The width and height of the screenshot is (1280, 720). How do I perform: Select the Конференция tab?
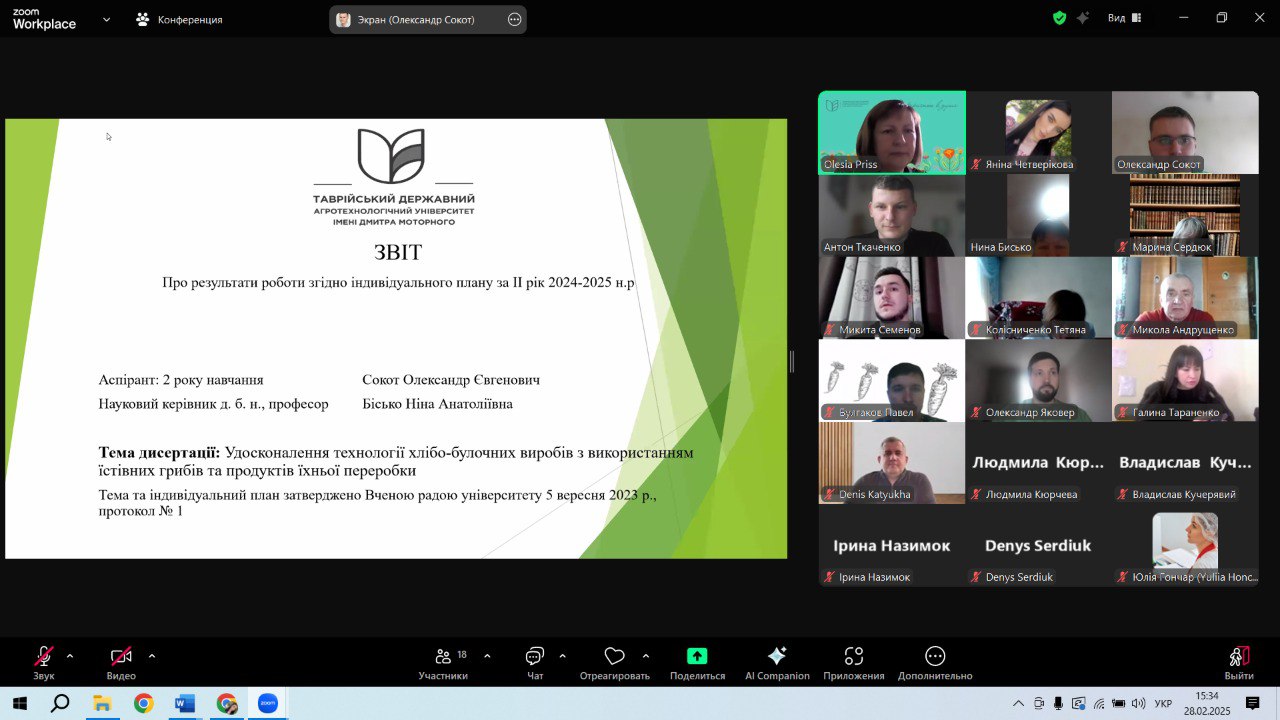(179, 19)
